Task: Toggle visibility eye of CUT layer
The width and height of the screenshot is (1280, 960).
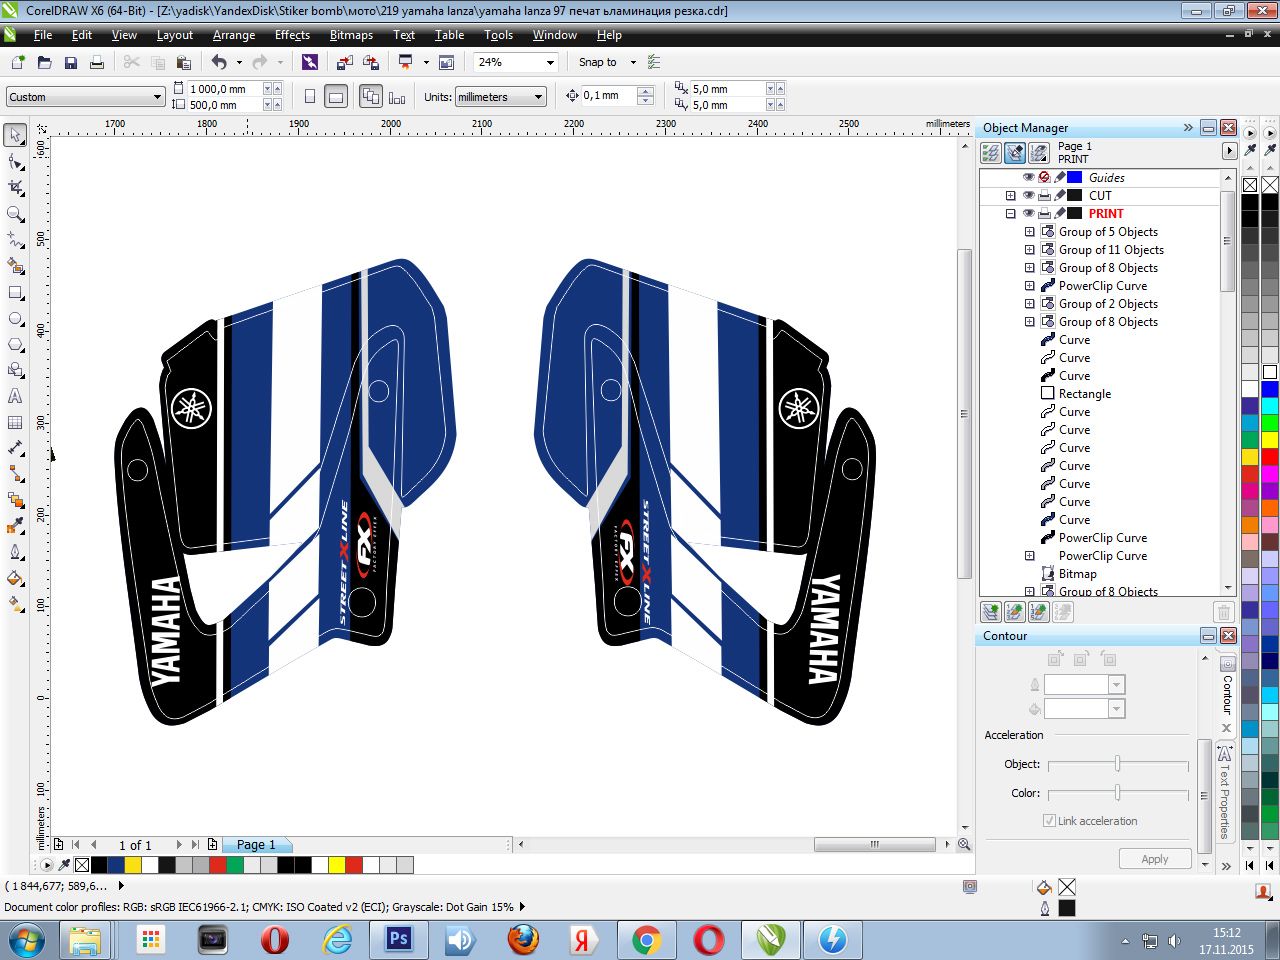Action: (x=1028, y=196)
